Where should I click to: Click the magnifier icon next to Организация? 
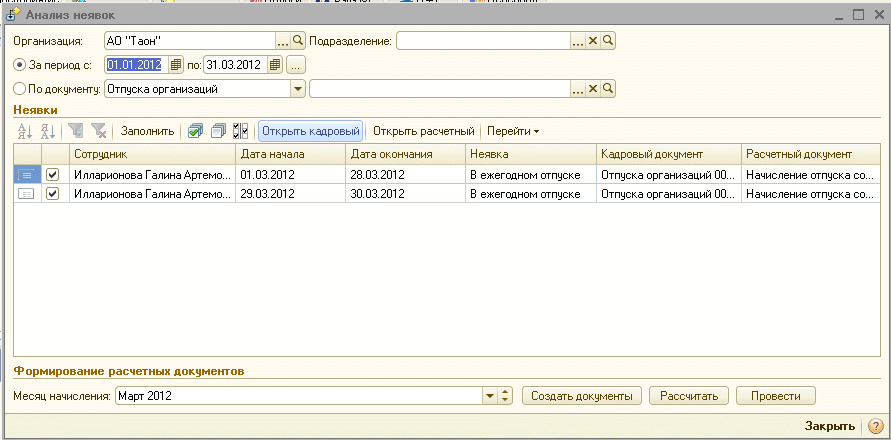click(297, 41)
